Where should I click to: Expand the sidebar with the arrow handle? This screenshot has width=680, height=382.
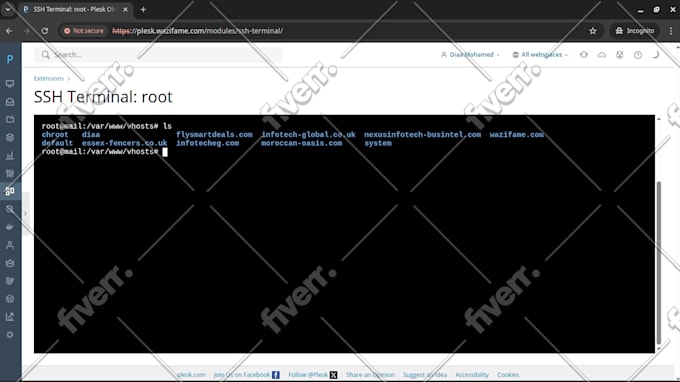[x=25, y=213]
